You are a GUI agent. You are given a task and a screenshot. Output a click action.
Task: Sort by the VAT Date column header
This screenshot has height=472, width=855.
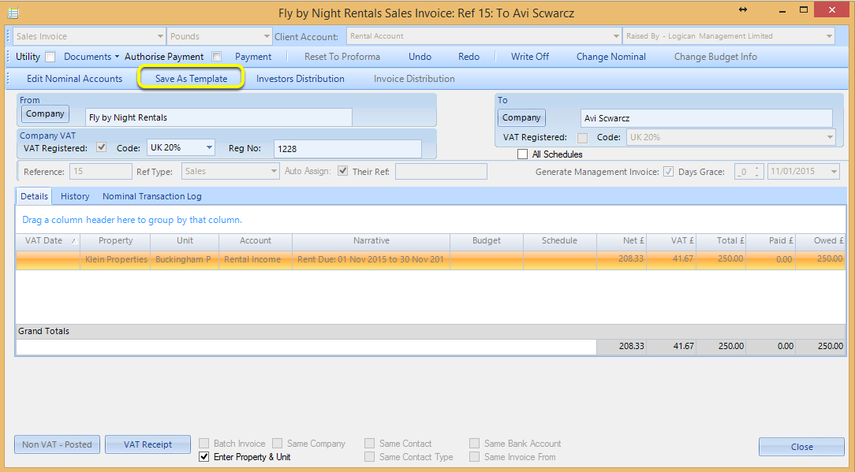pos(48,240)
